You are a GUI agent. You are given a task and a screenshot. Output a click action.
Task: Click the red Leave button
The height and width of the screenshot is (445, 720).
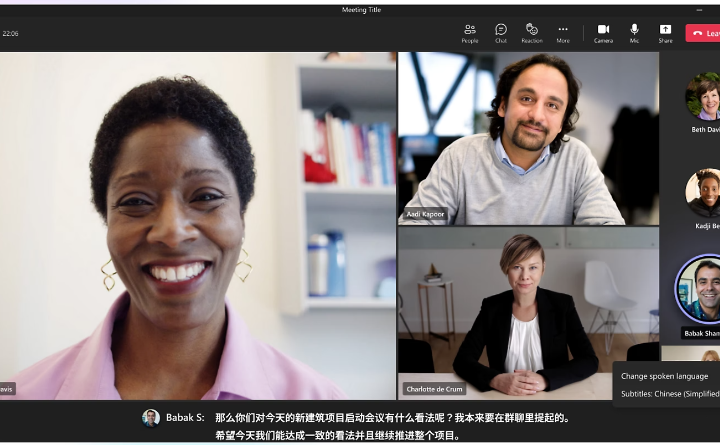[x=703, y=33]
